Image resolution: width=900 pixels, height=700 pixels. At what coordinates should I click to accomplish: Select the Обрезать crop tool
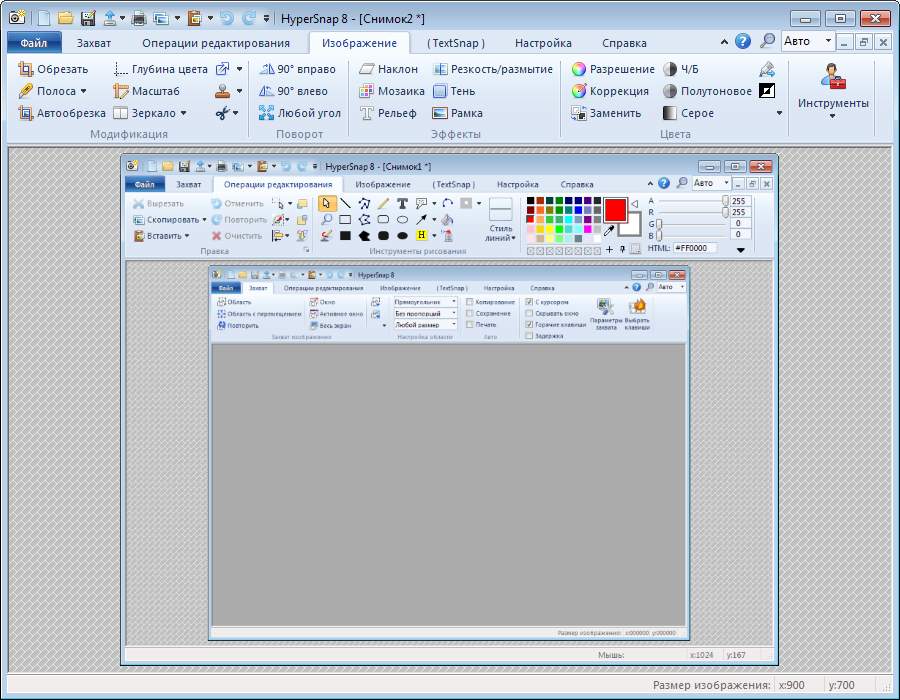pyautogui.click(x=55, y=69)
